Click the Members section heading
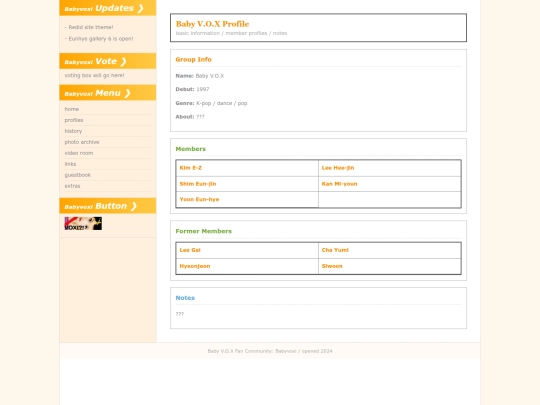 click(x=190, y=149)
